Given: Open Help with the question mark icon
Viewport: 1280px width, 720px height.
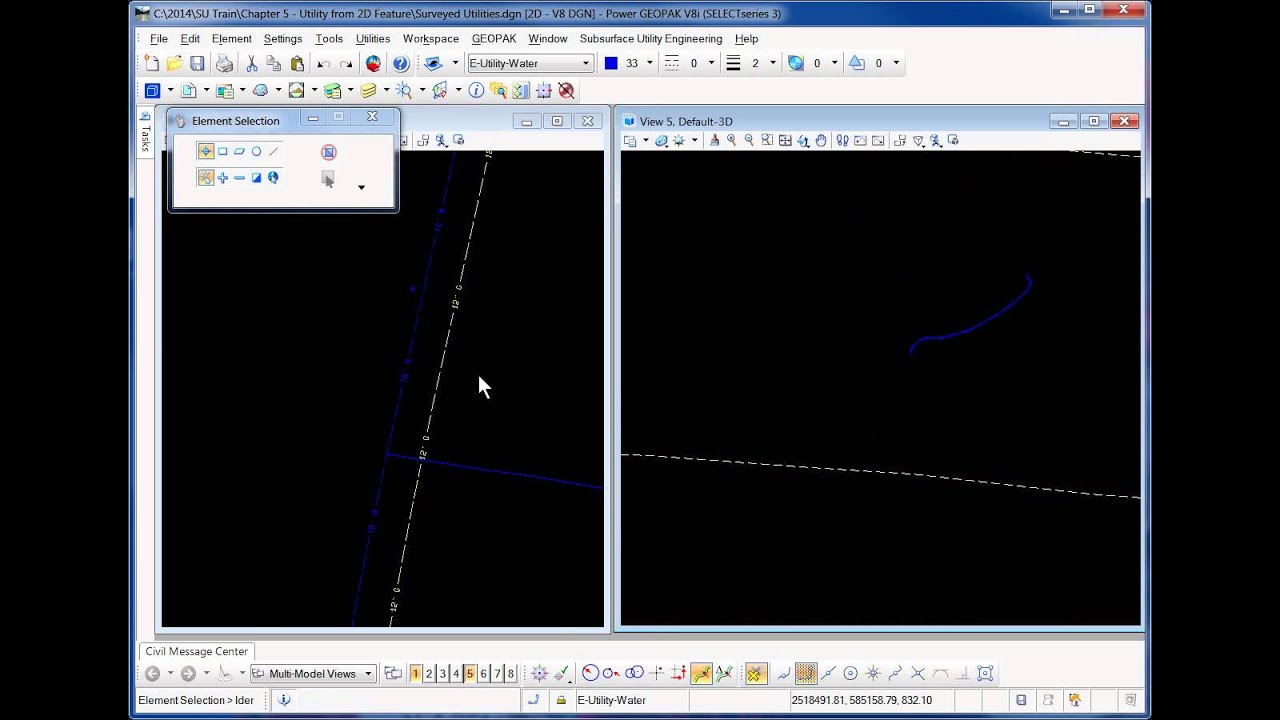Looking at the screenshot, I should [400, 63].
